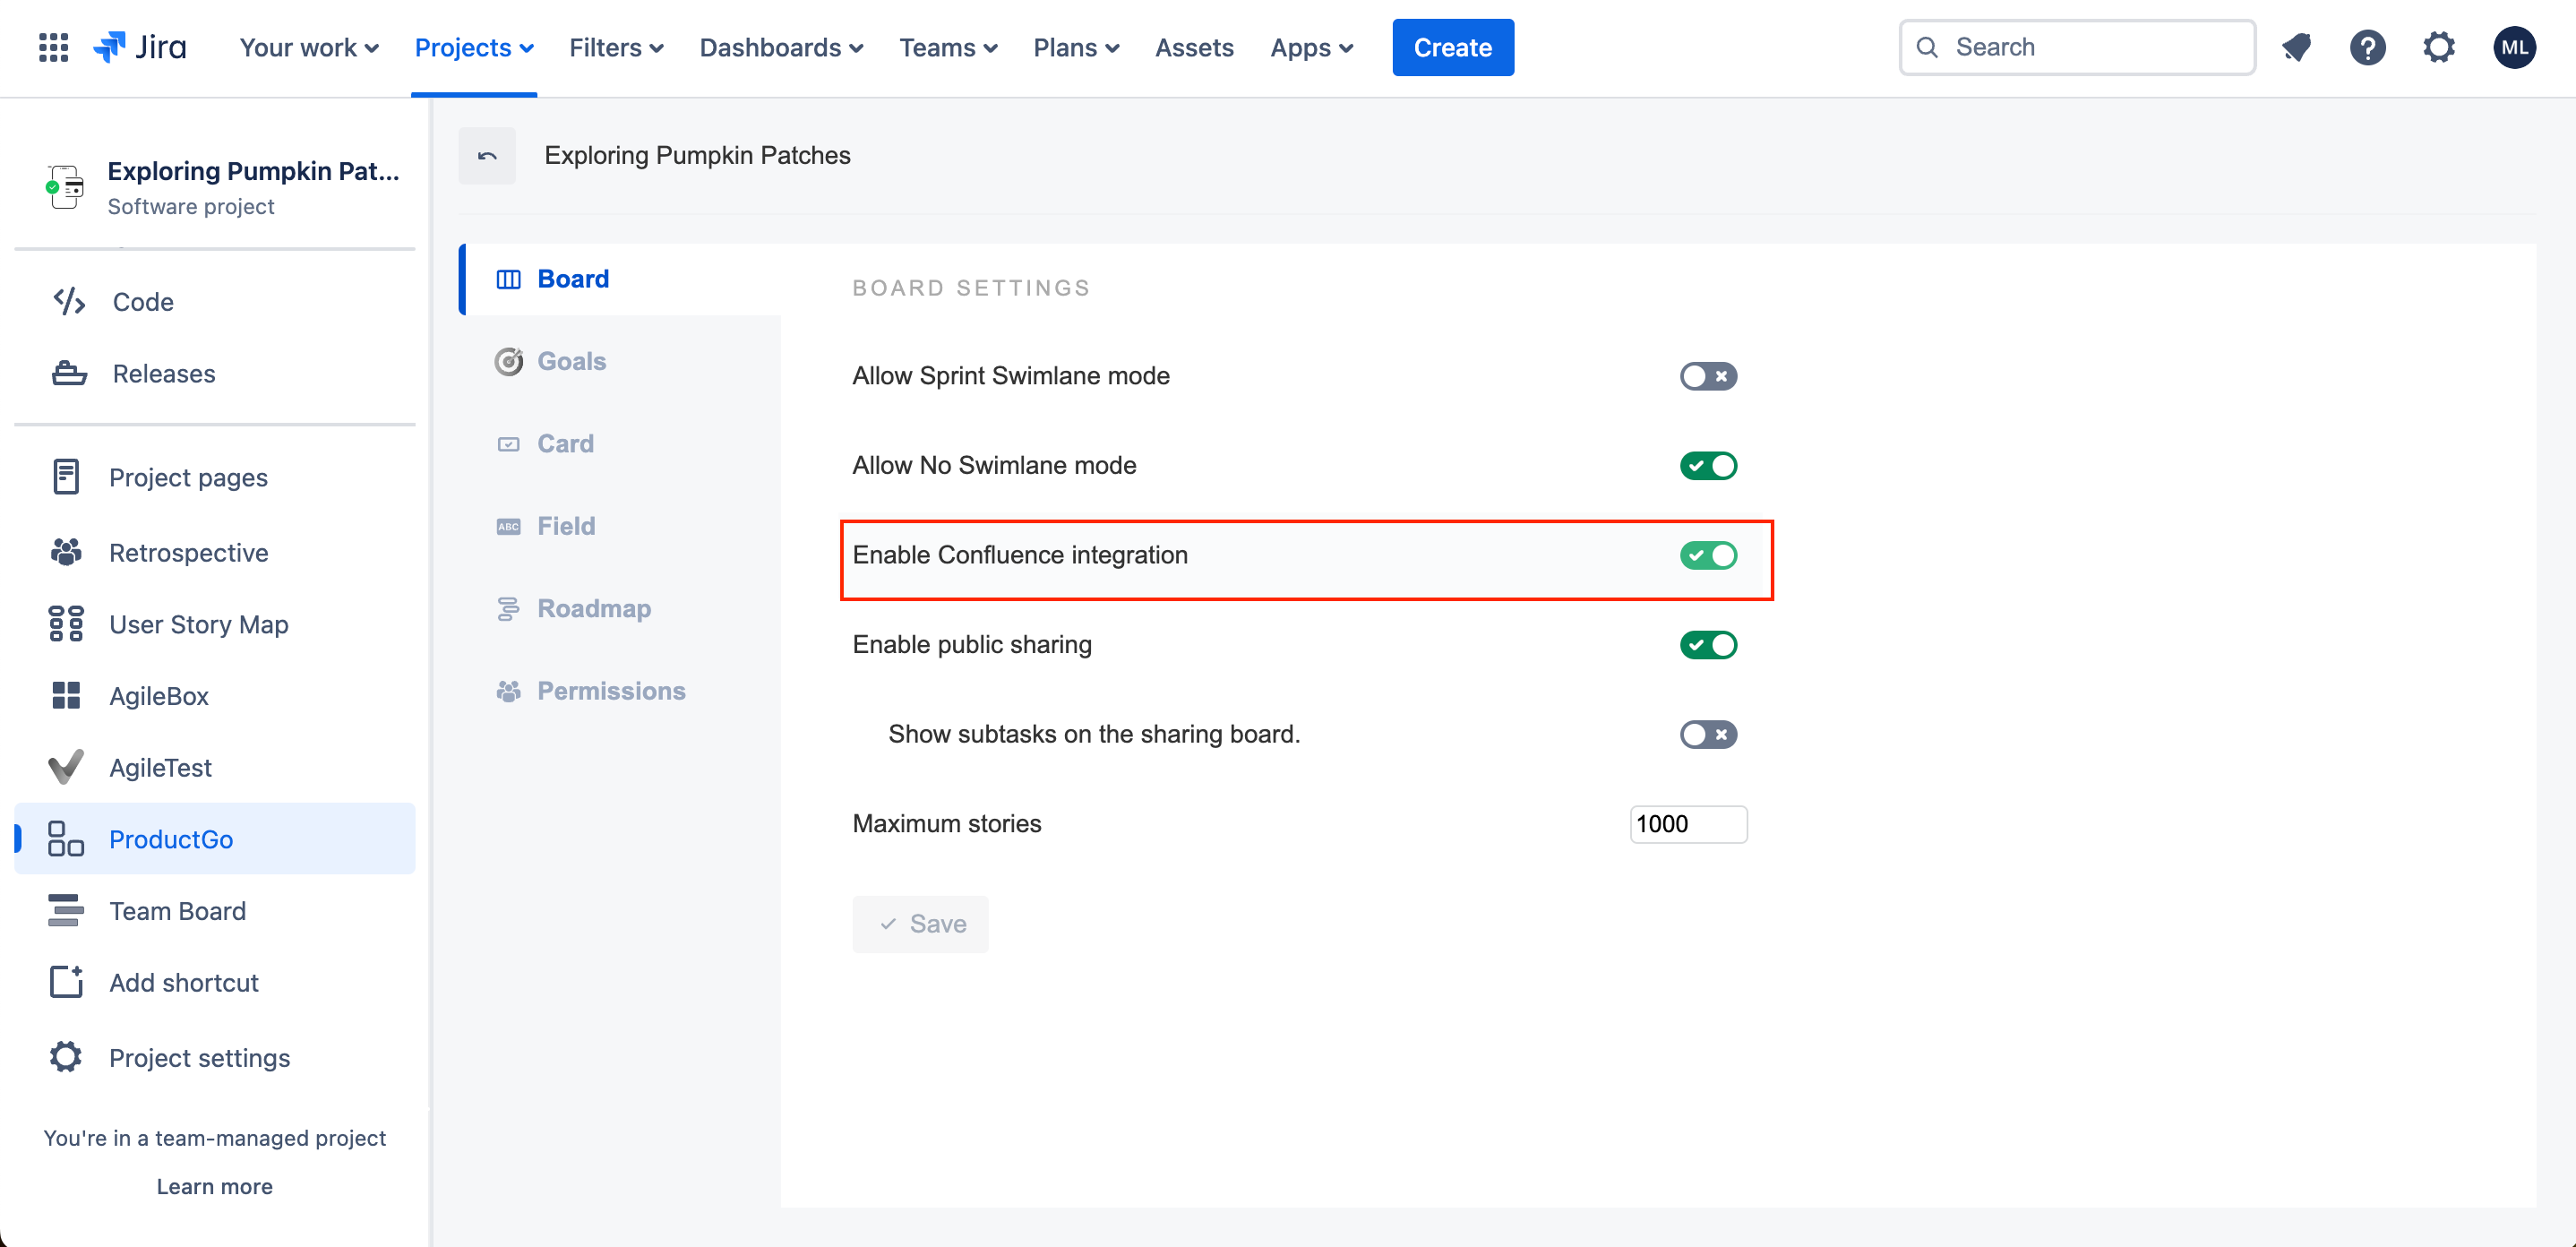Expand the Dashboards dropdown menu
Image resolution: width=2576 pixels, height=1247 pixels.
[780, 47]
